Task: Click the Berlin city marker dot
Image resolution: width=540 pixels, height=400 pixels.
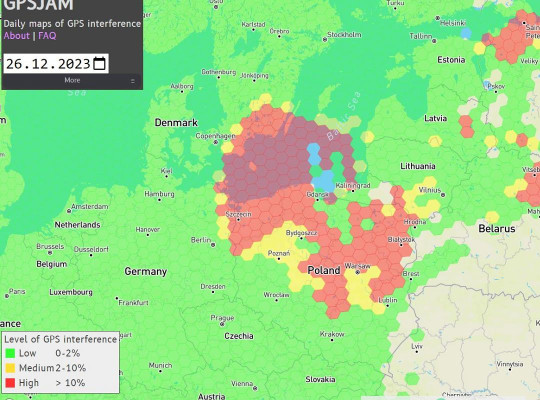Action: click(x=213, y=245)
